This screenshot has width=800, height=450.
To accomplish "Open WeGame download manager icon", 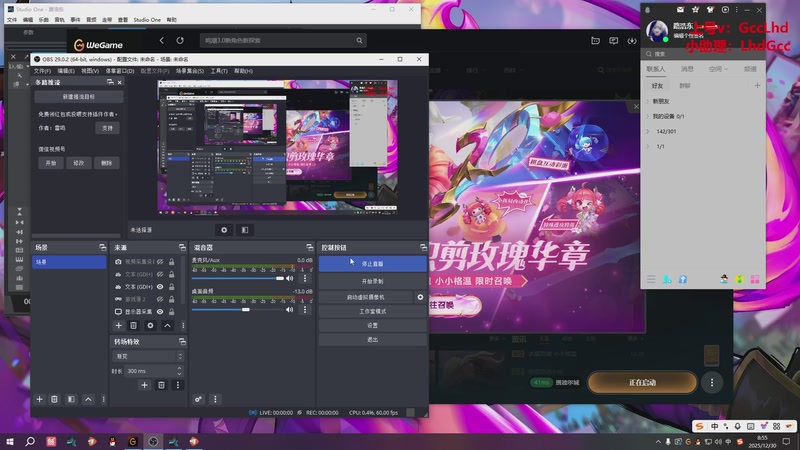I will pos(632,40).
